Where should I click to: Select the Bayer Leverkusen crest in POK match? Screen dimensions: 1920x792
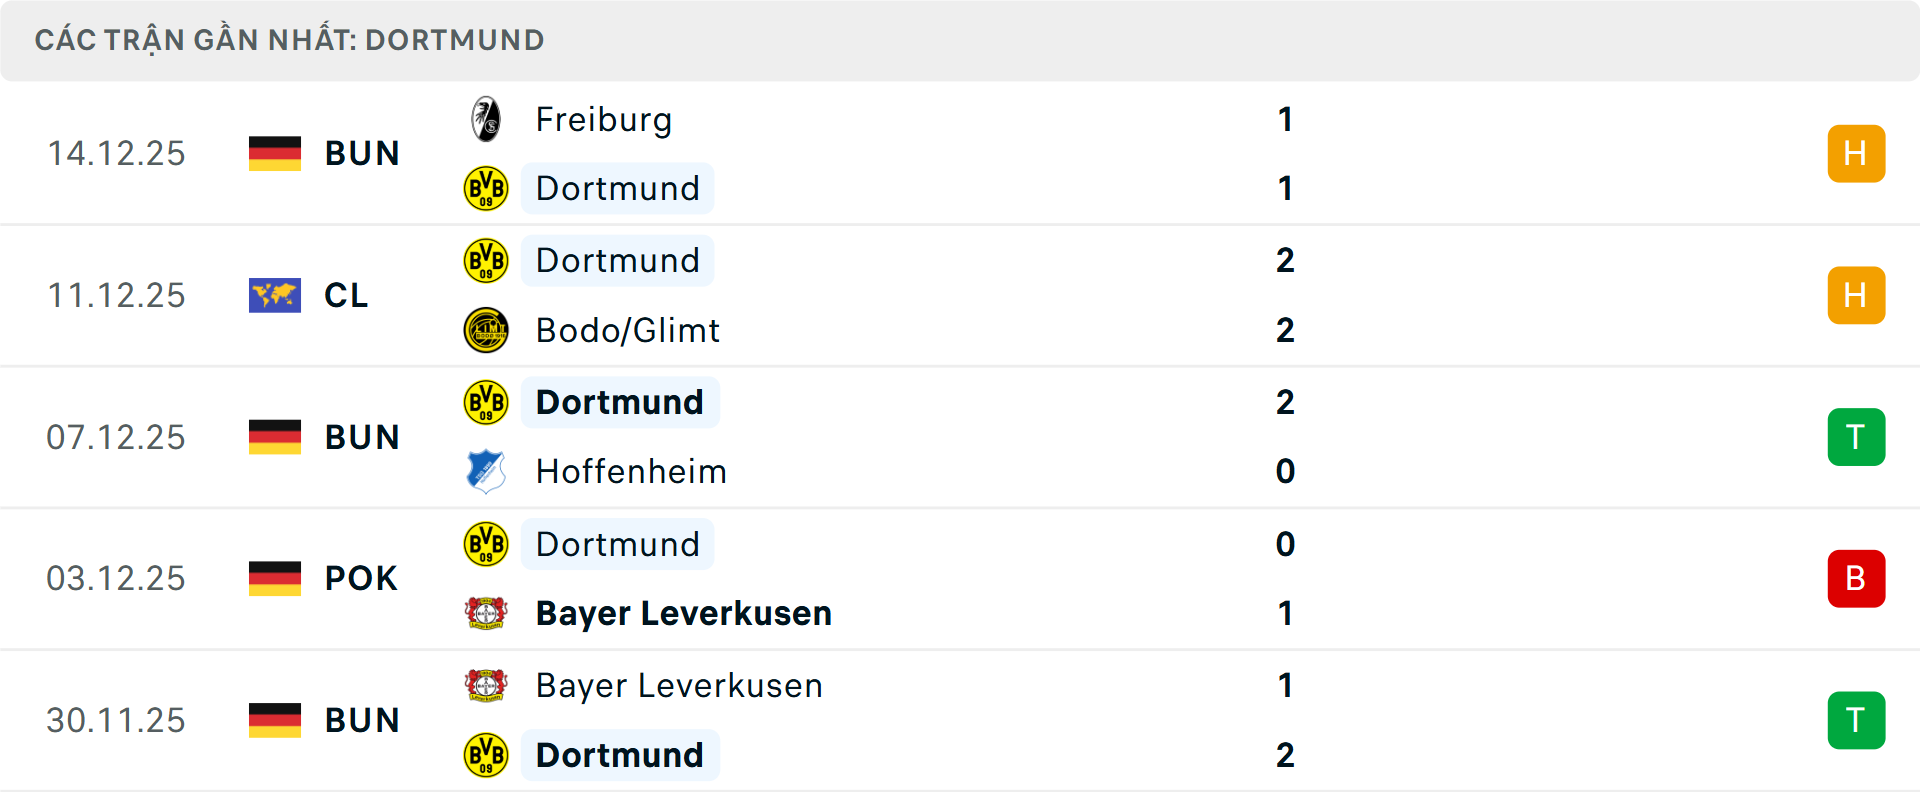[x=486, y=613]
